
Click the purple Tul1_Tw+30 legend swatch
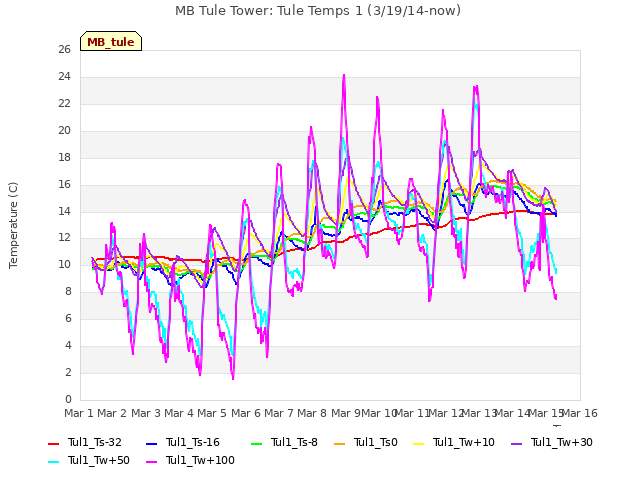click(x=516, y=443)
